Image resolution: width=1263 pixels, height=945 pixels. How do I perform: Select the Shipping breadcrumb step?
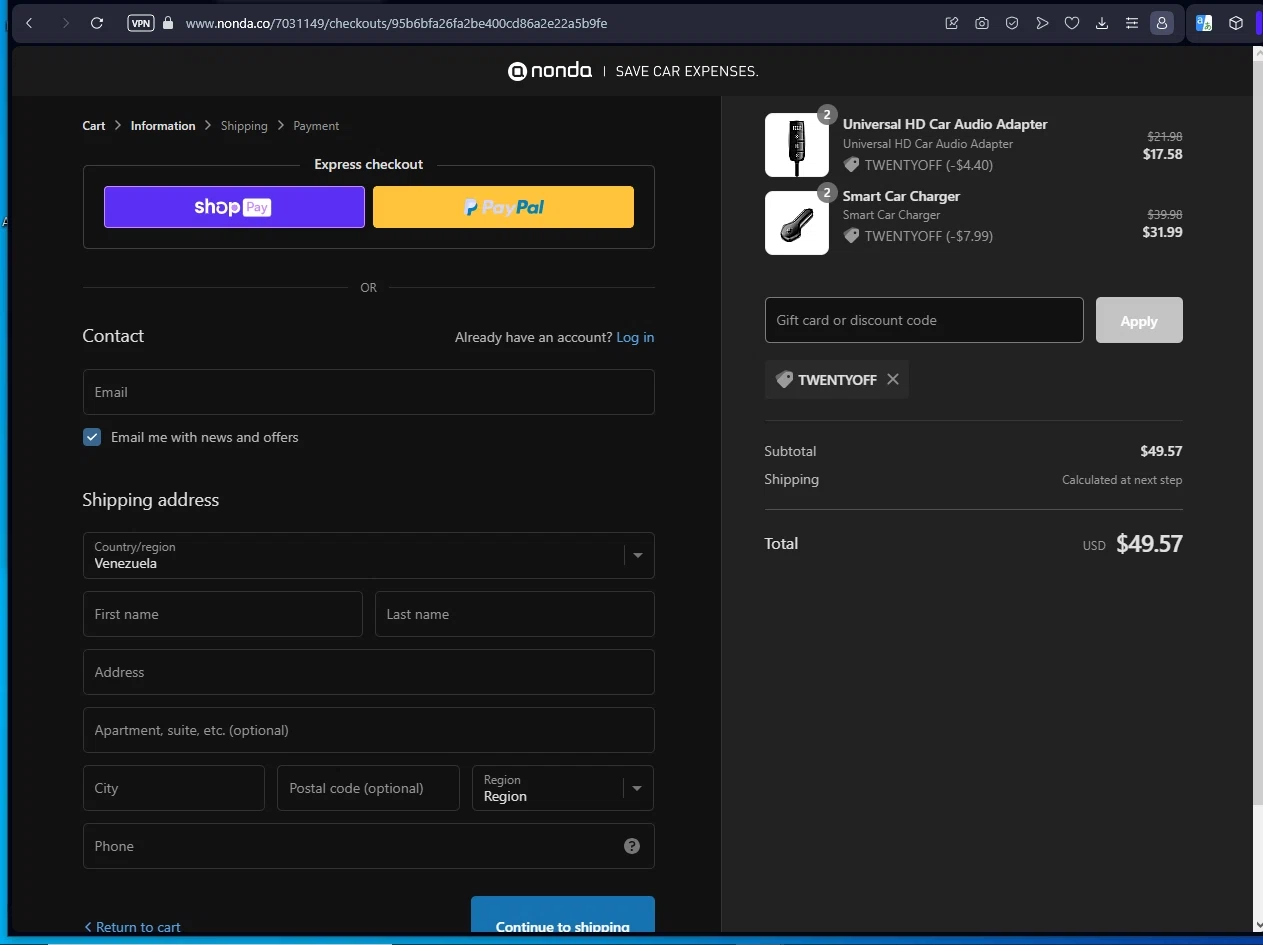[244, 126]
